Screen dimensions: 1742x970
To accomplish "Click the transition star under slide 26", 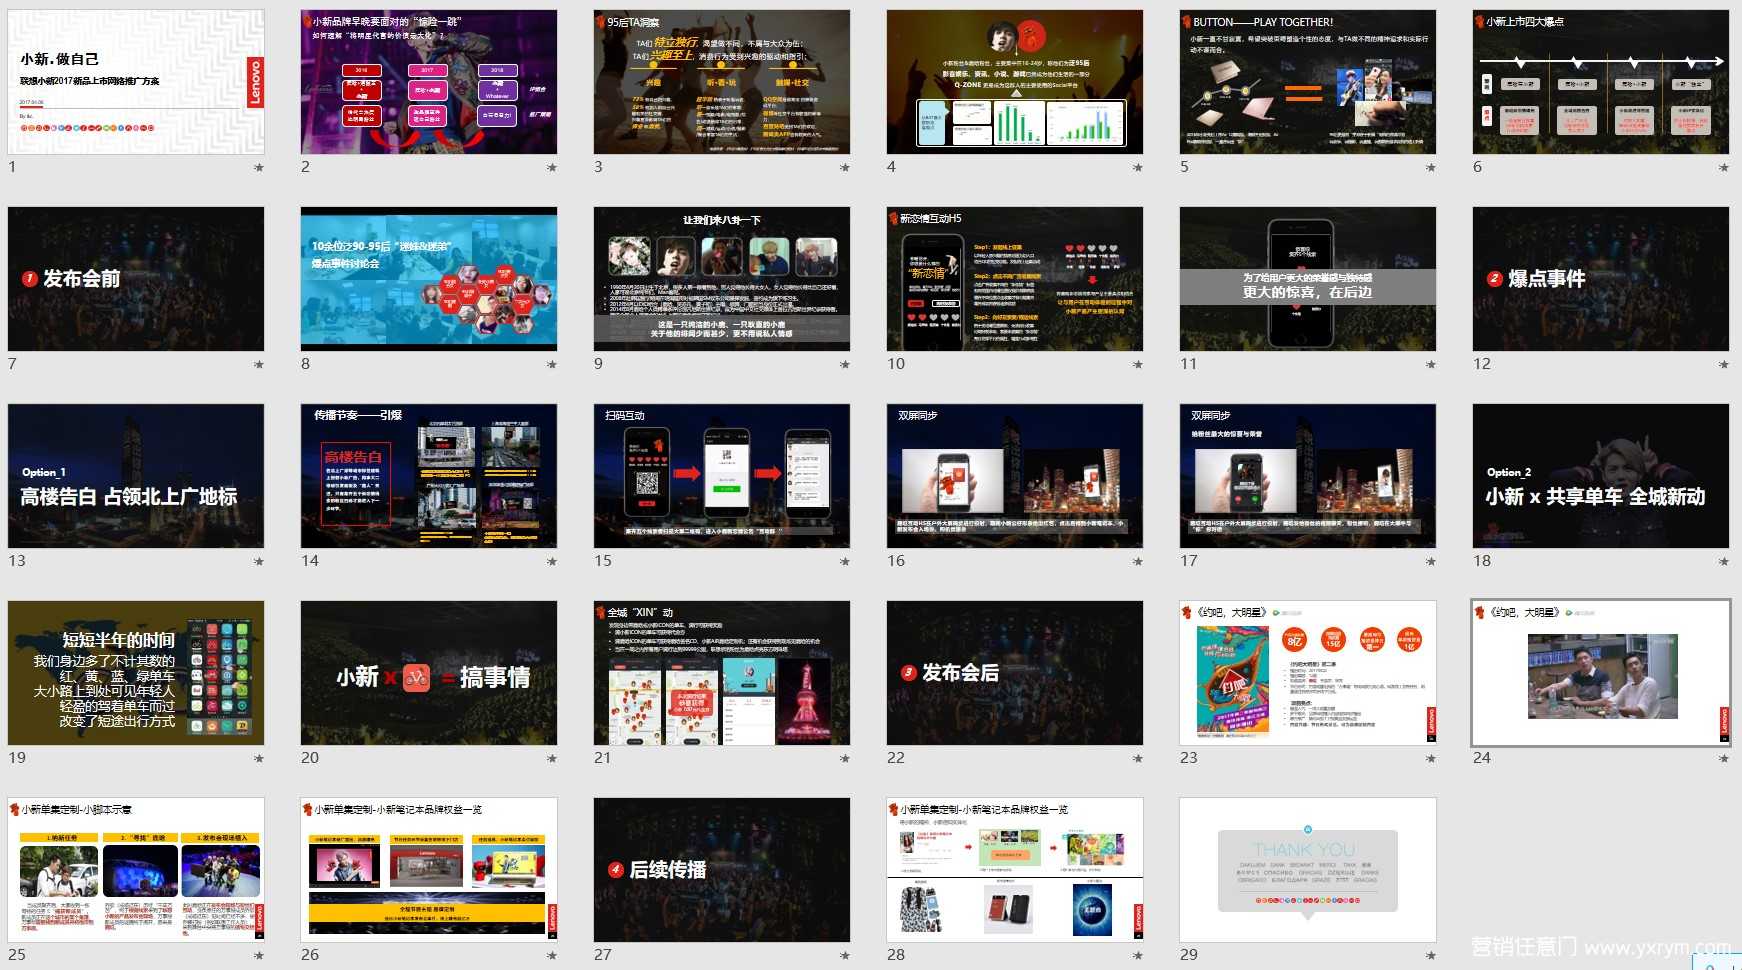I will pyautogui.click(x=552, y=956).
